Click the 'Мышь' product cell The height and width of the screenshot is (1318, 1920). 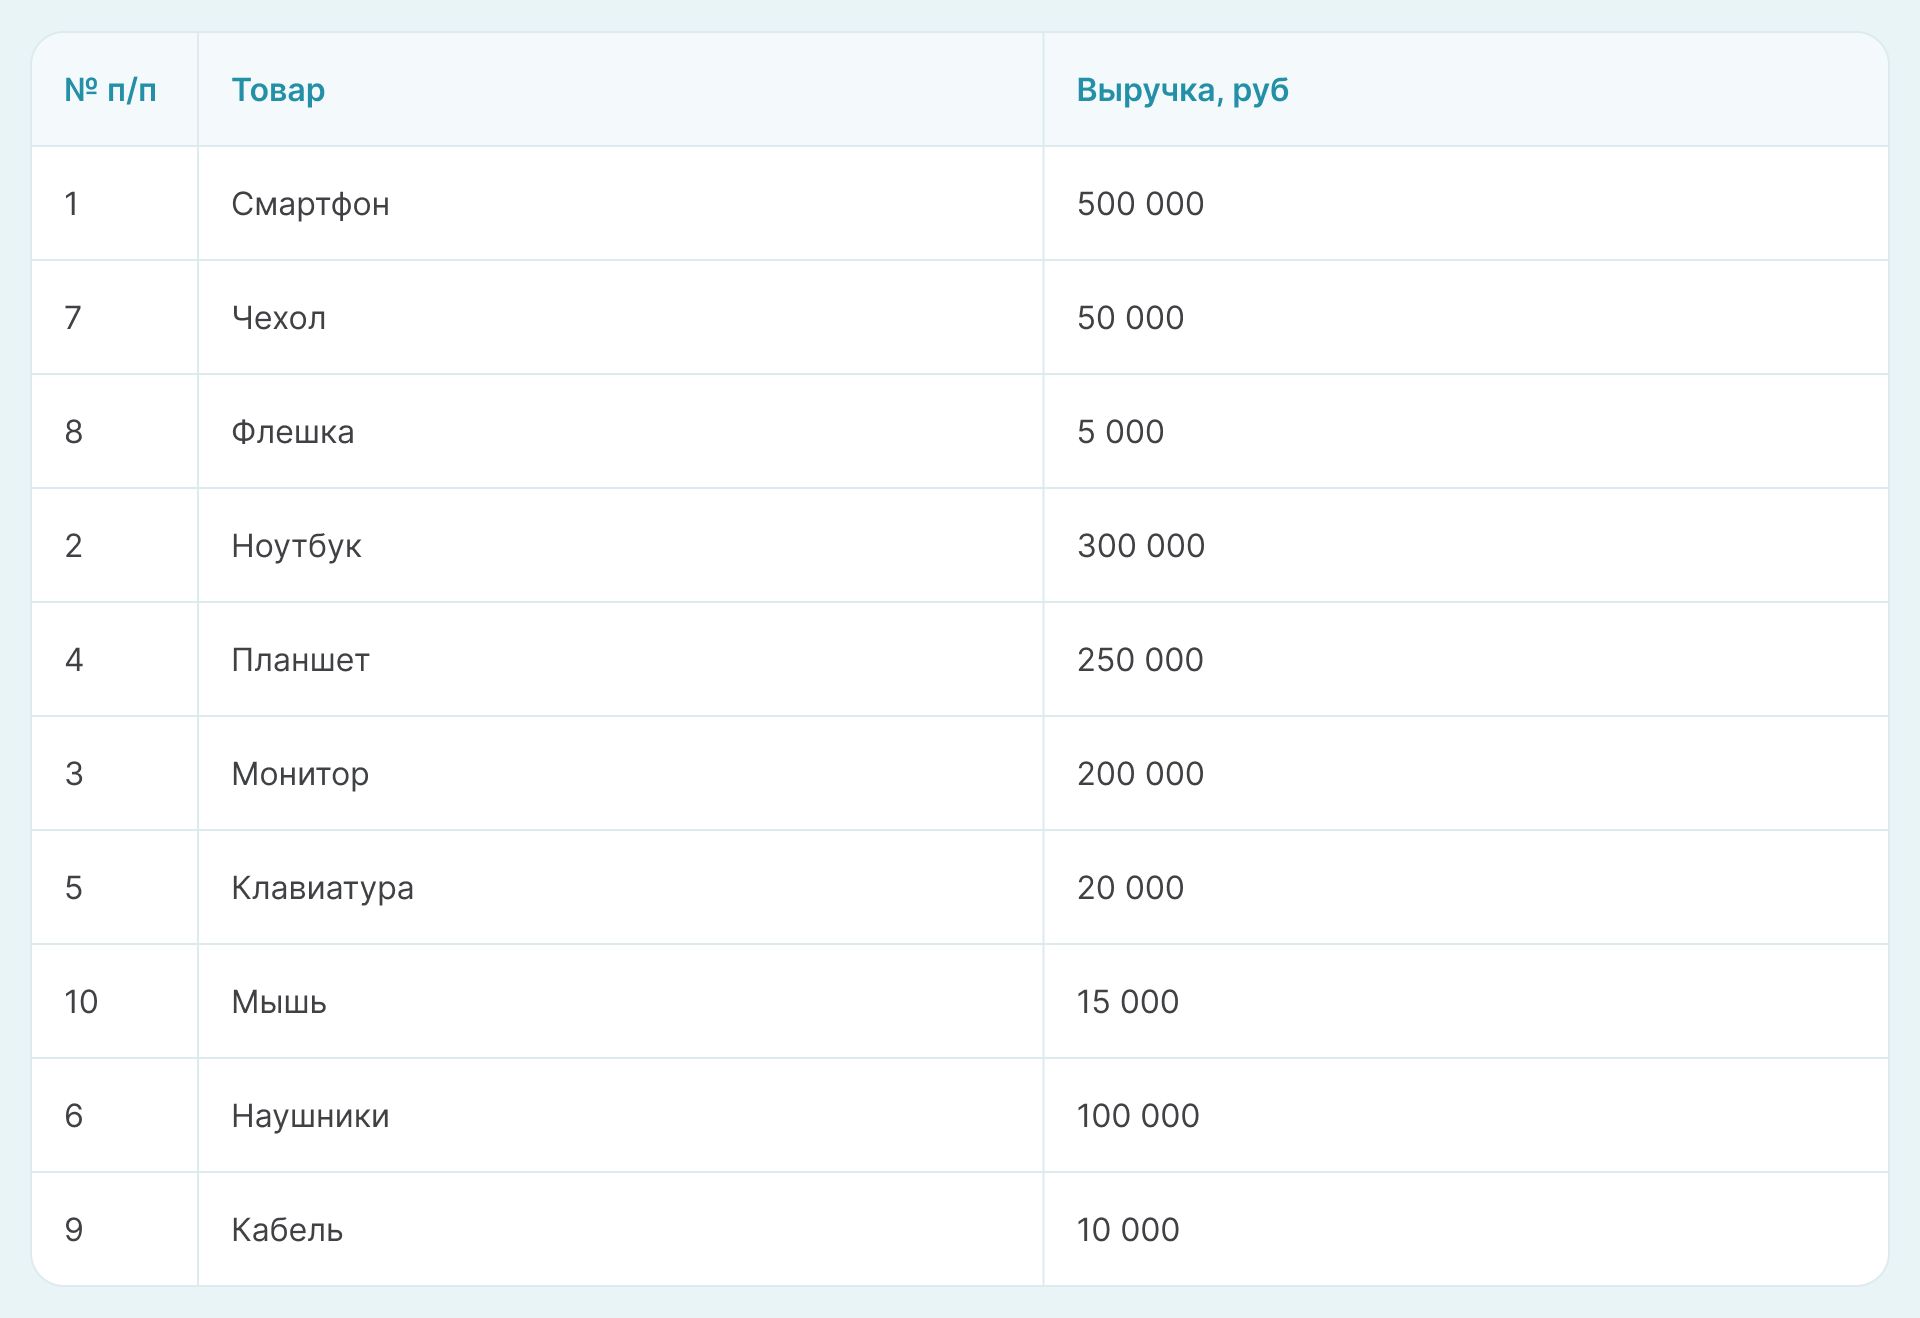click(278, 1002)
